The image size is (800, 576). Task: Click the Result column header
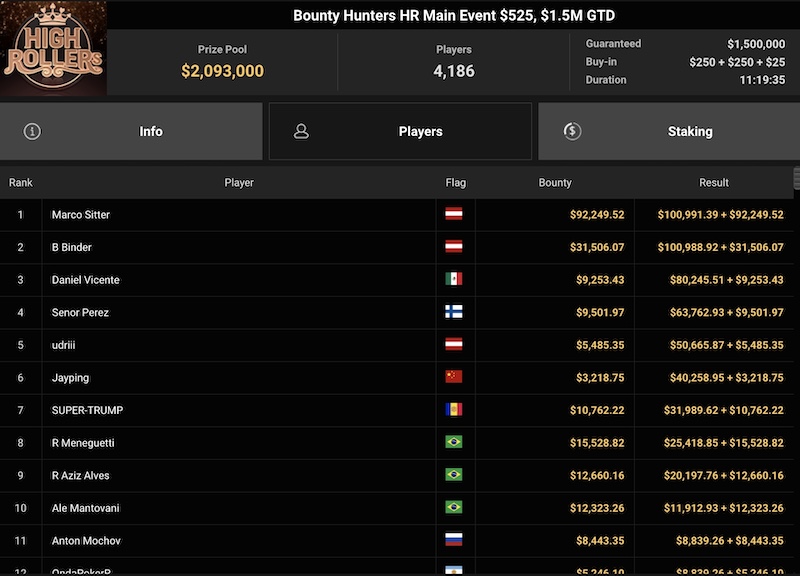click(714, 183)
